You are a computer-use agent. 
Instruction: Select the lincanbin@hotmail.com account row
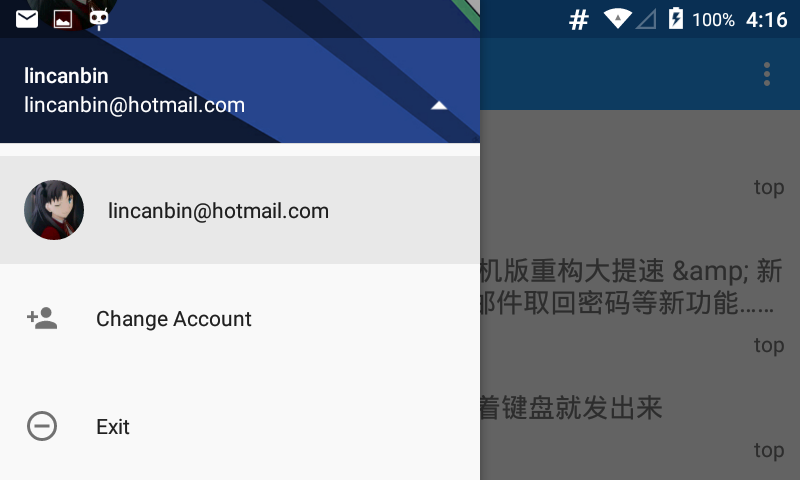[x=240, y=210]
